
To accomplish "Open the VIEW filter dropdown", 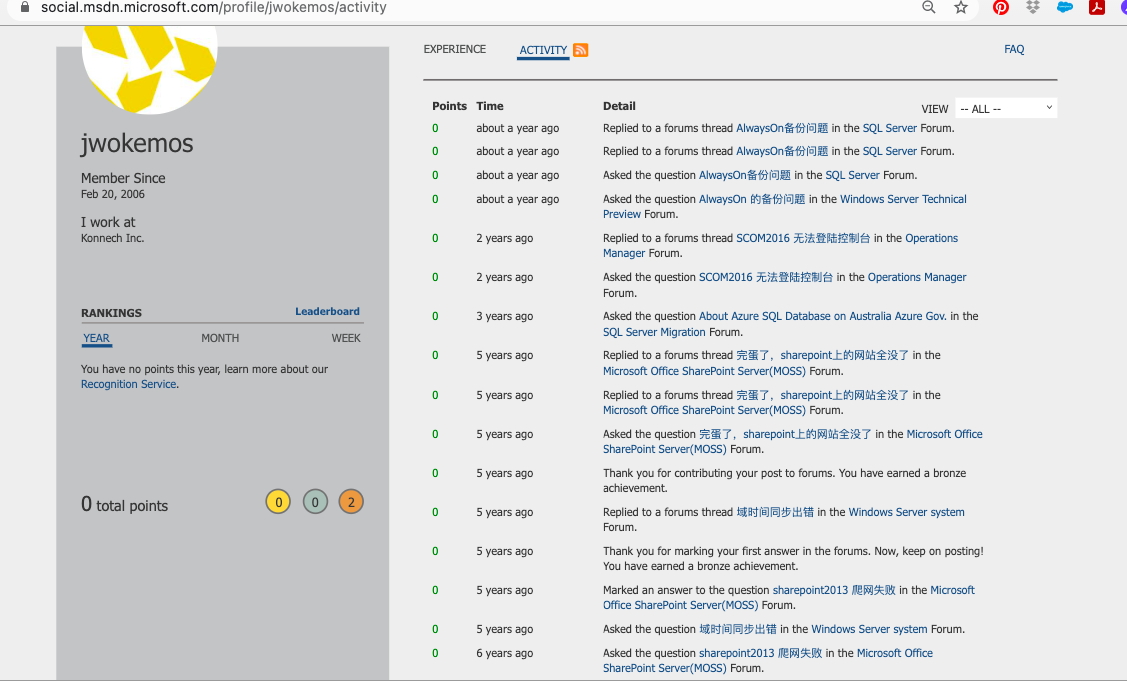I will coord(1006,109).
